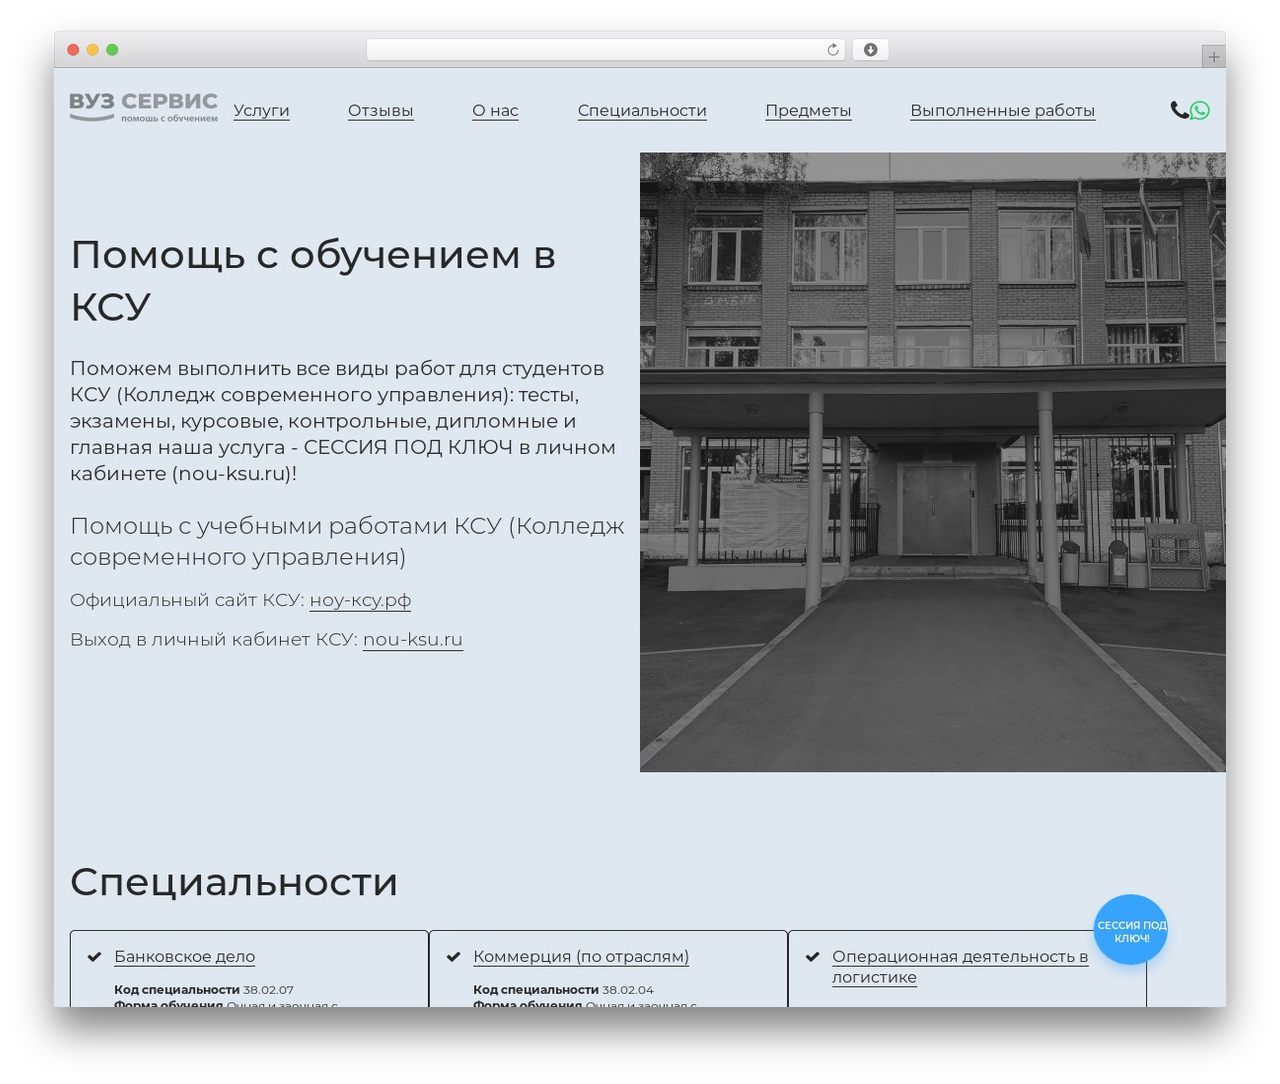Navigate to Выполненные работы
The width and height of the screenshot is (1280, 1084).
tap(1002, 110)
